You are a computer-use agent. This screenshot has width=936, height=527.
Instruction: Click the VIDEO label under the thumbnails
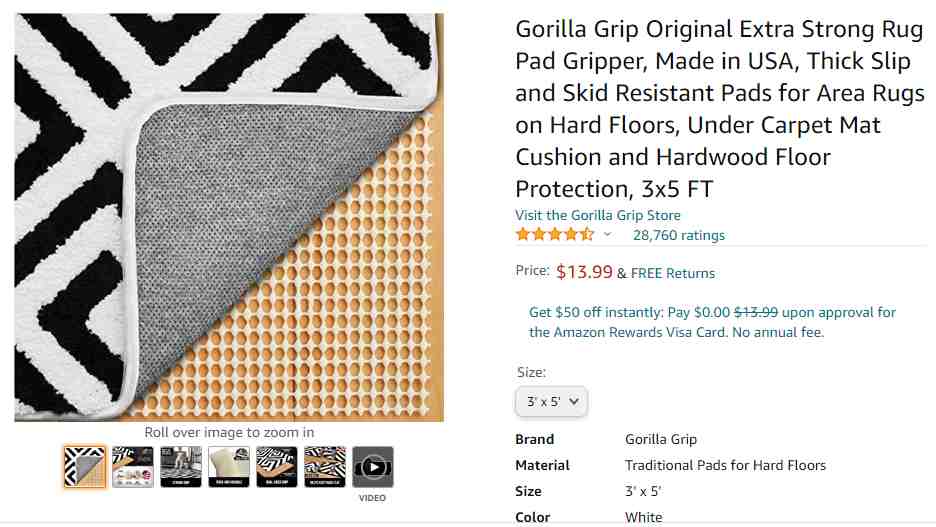(x=372, y=498)
